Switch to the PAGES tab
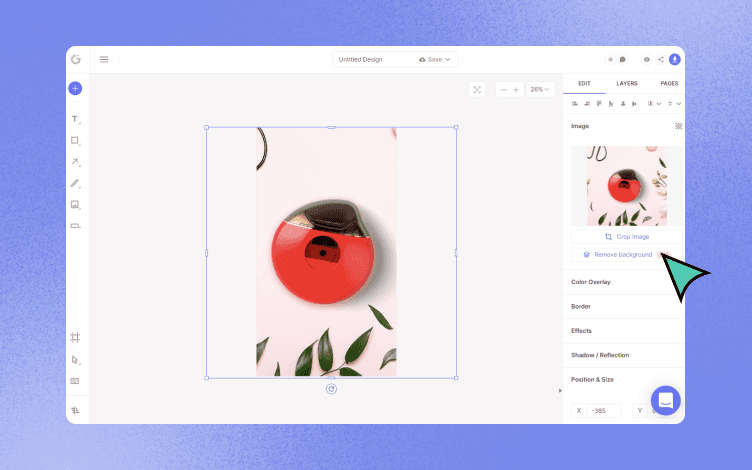The image size is (752, 470). (x=669, y=83)
